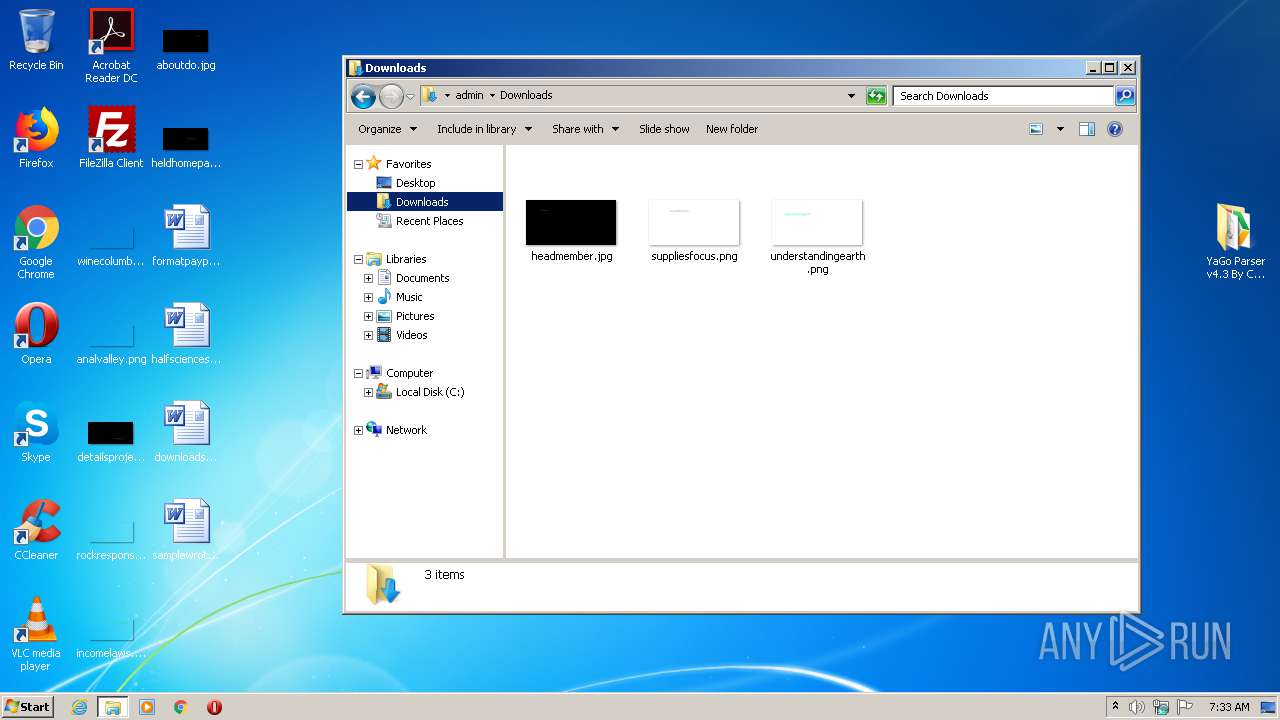
Task: Select the Computer node in tree
Action: tap(409, 373)
